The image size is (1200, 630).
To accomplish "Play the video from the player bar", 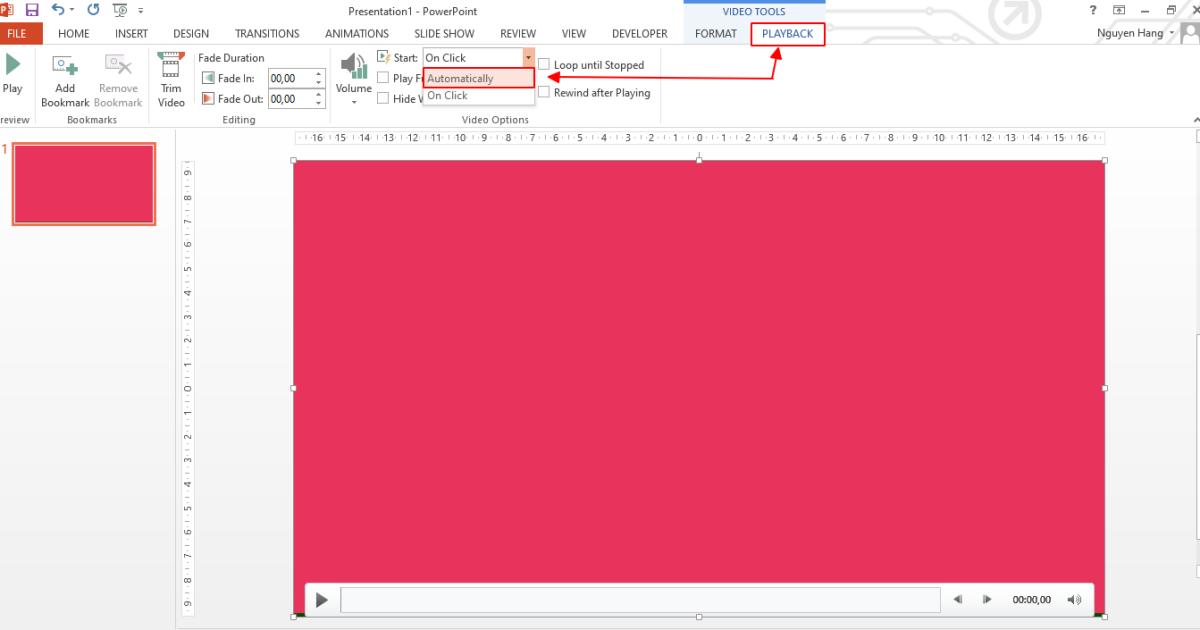I will [321, 599].
